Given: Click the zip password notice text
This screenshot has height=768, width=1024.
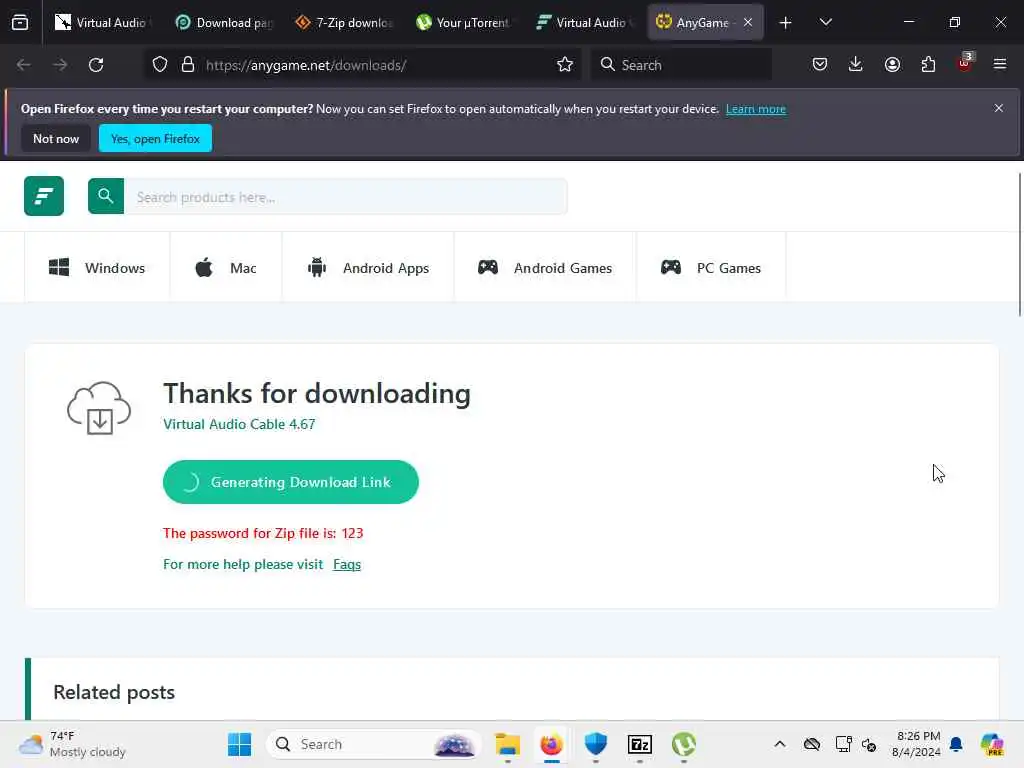Looking at the screenshot, I should [263, 534].
